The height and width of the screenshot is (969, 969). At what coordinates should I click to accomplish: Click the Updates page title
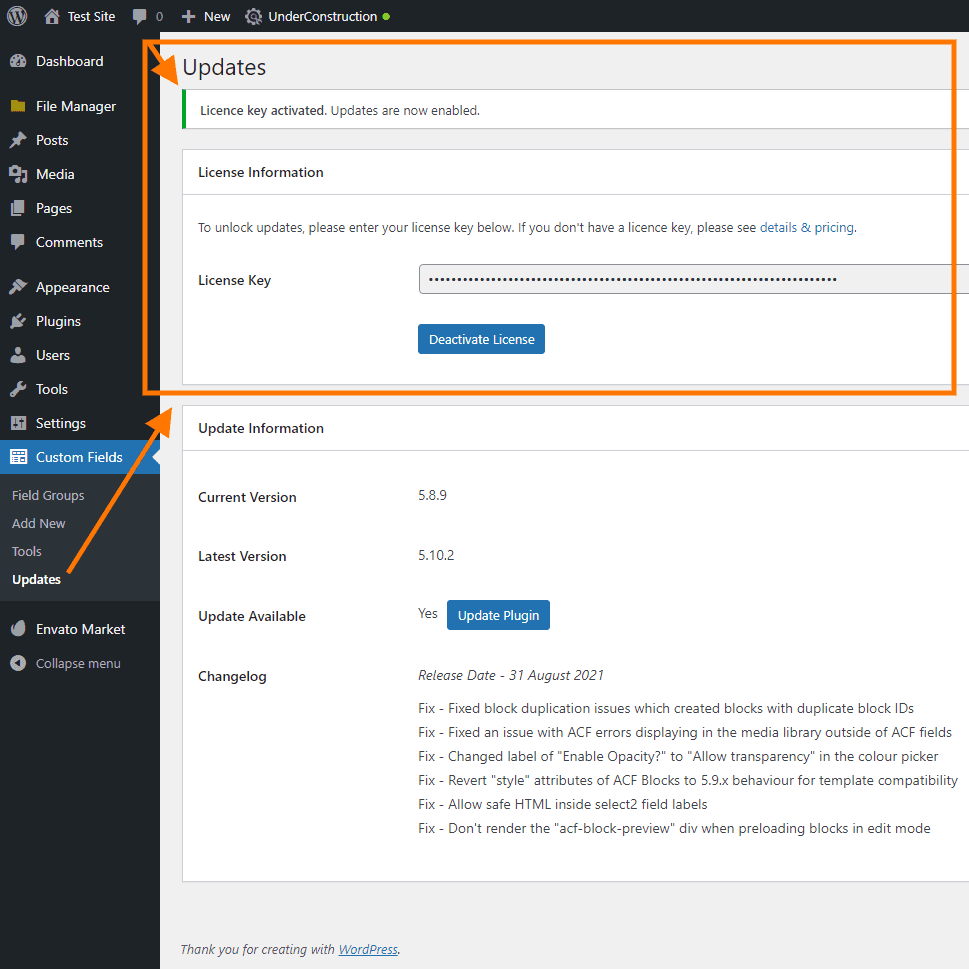click(224, 67)
